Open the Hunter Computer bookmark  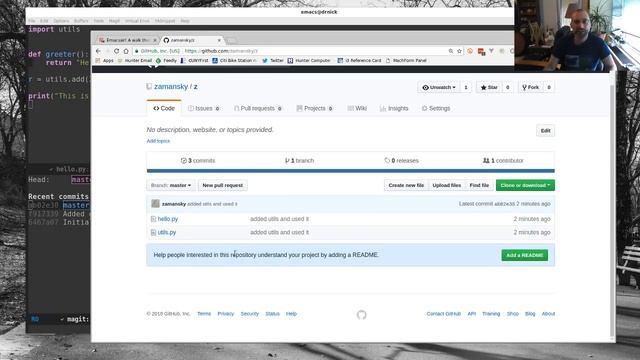coord(309,60)
